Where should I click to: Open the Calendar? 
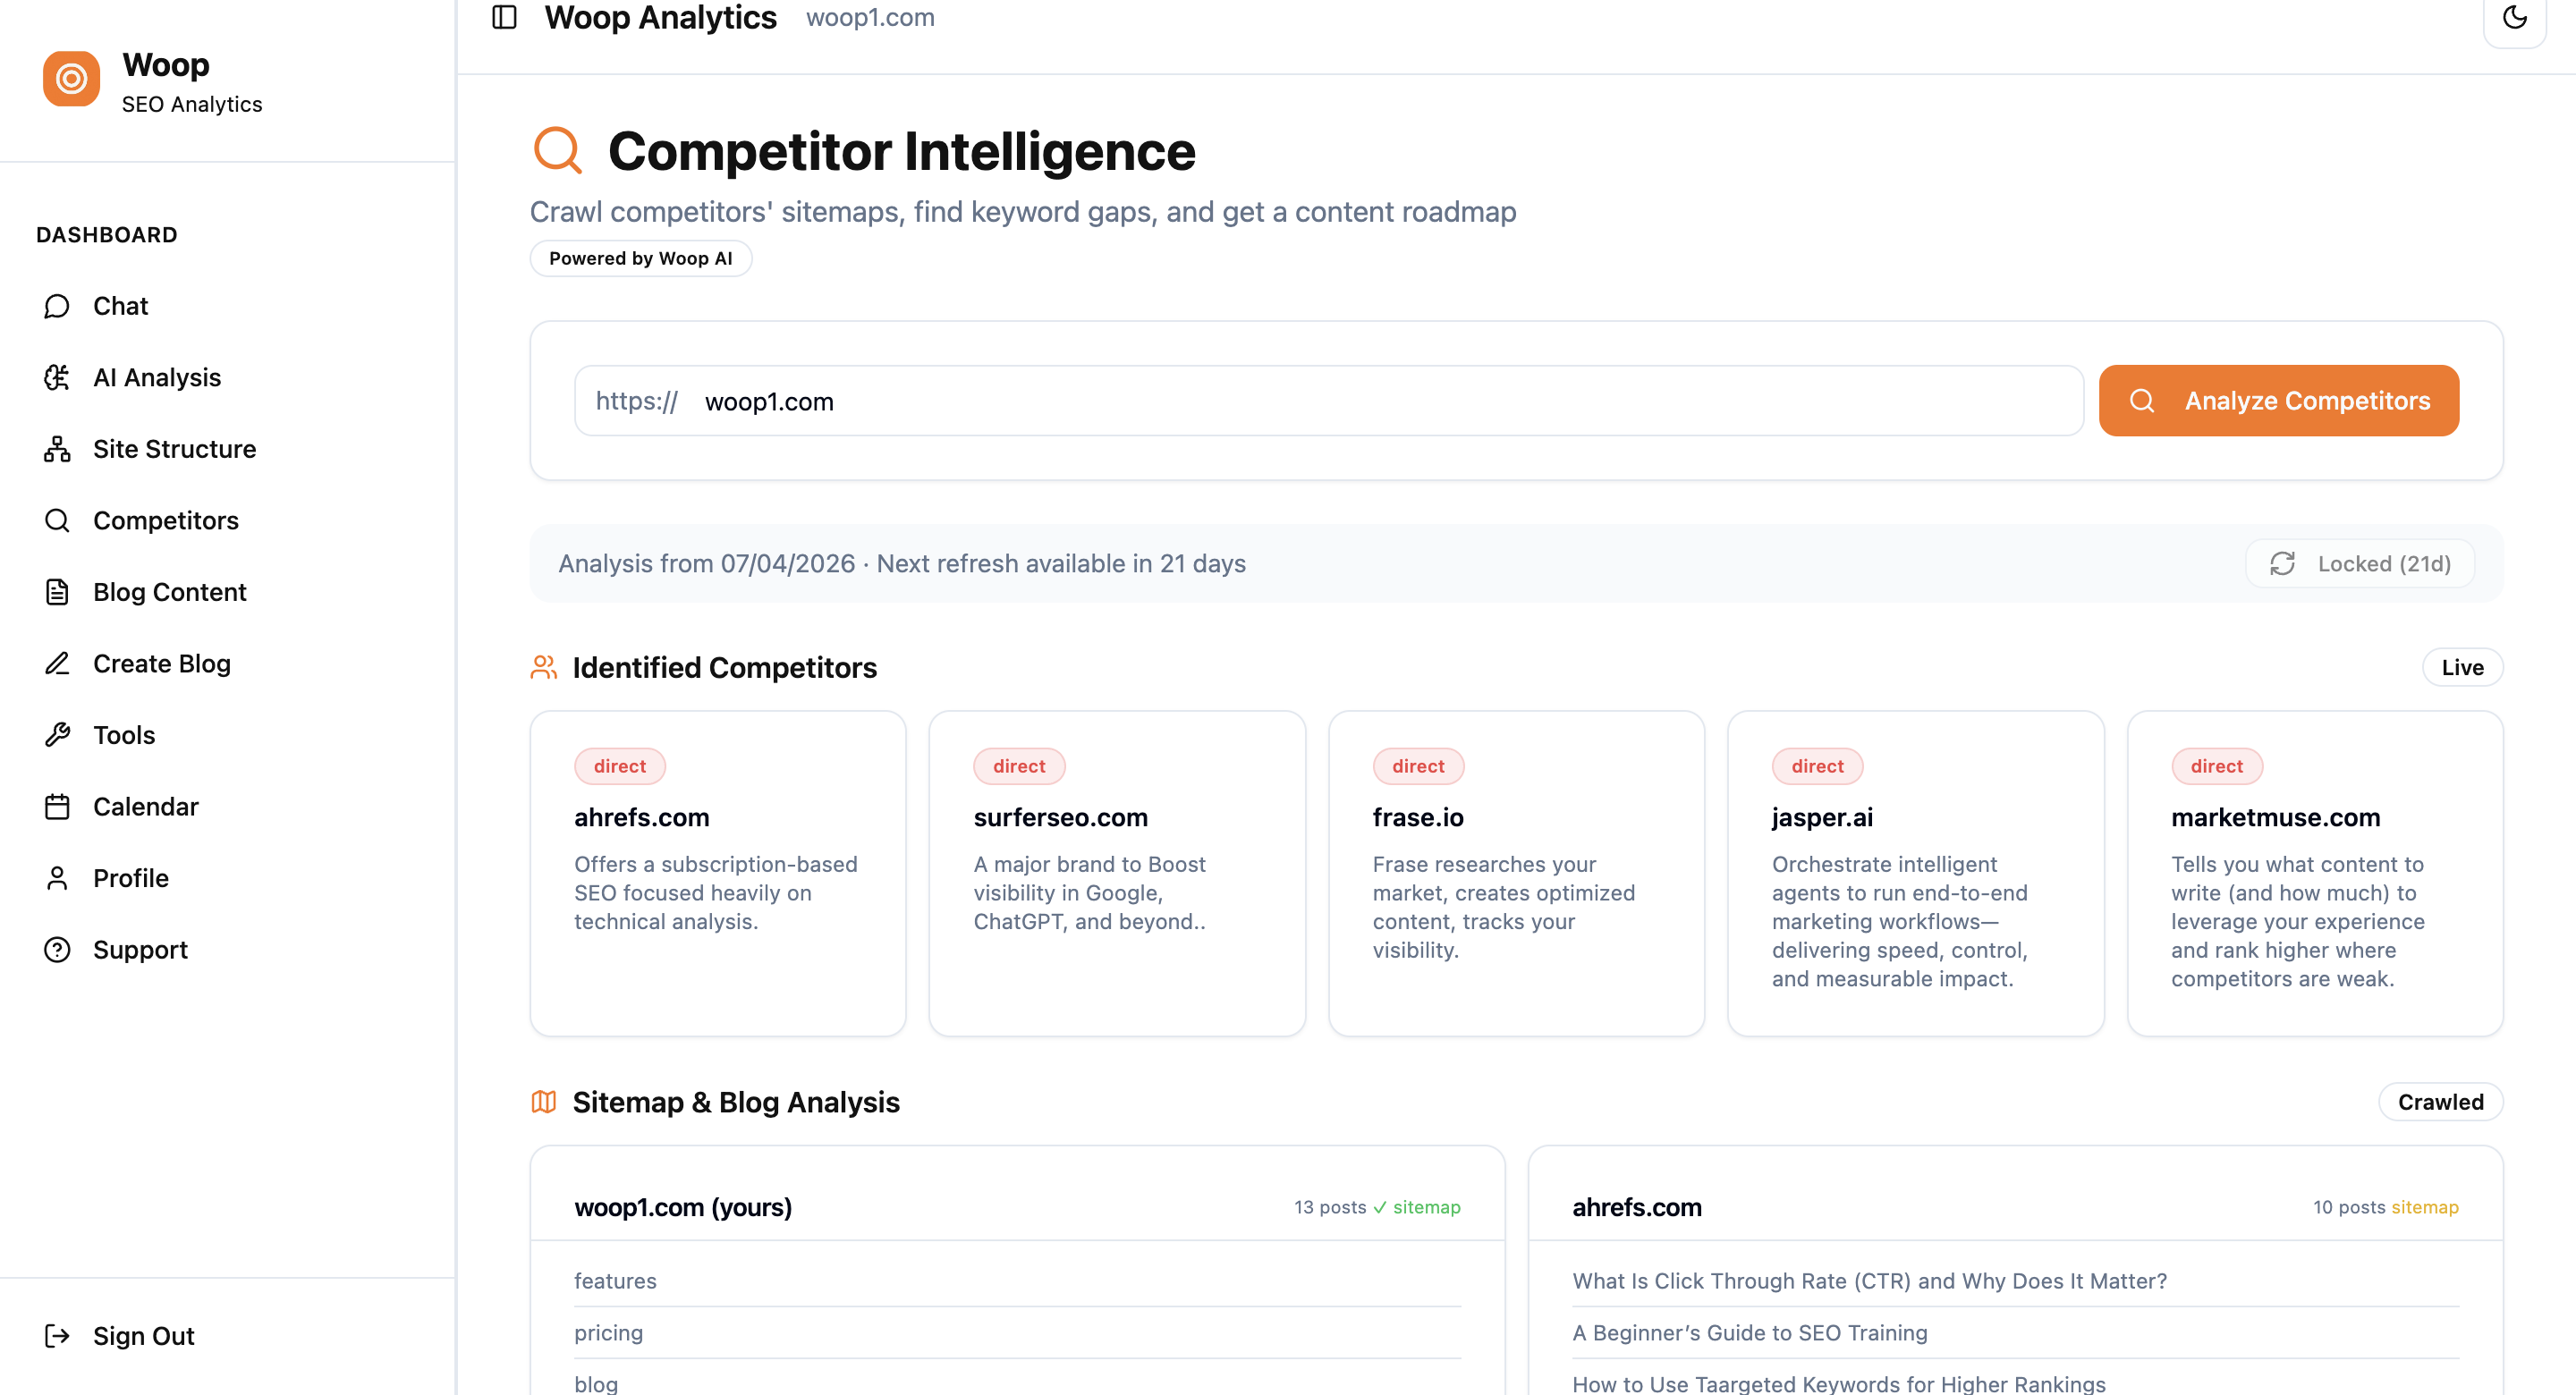coord(146,806)
